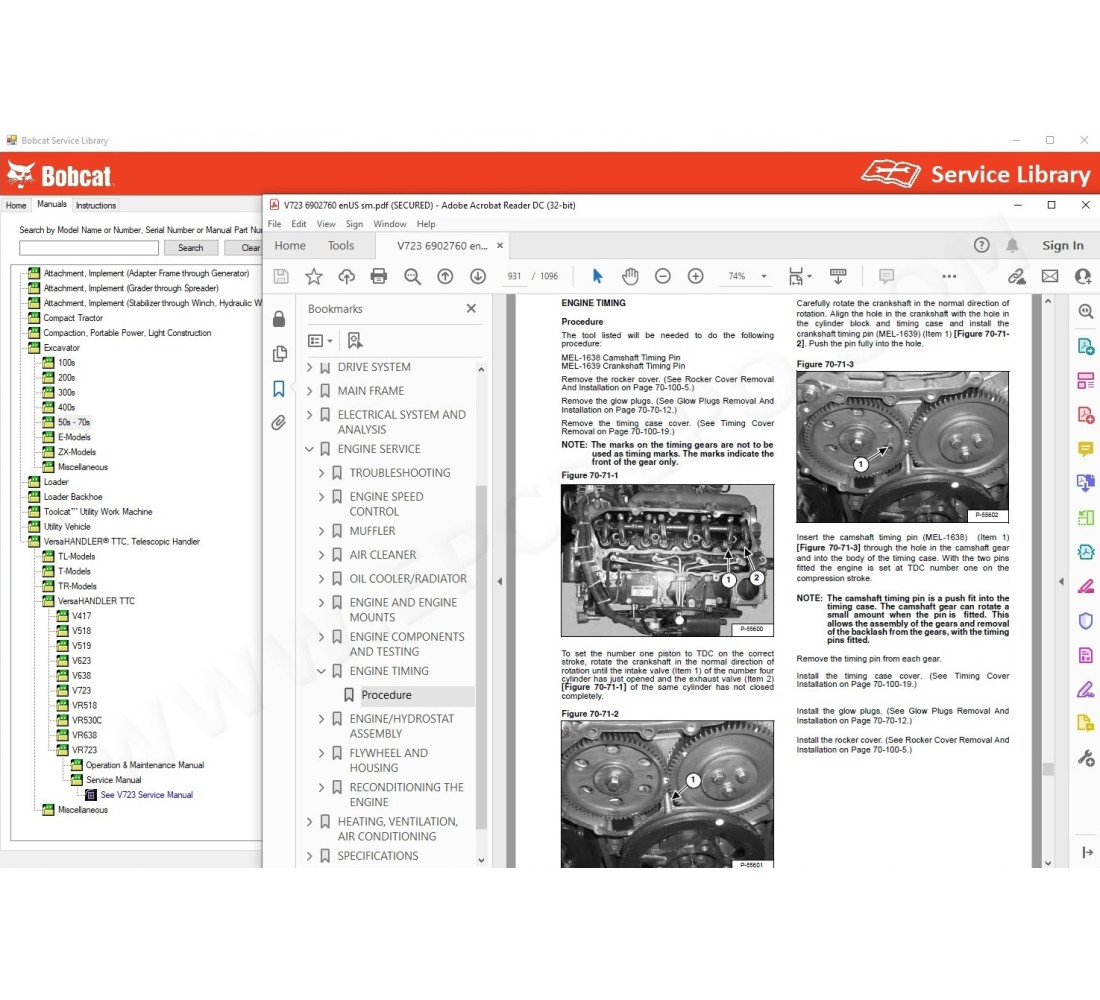Collapse the ENGINE TIMING bookmark
This screenshot has width=1100, height=1000.
tap(321, 672)
